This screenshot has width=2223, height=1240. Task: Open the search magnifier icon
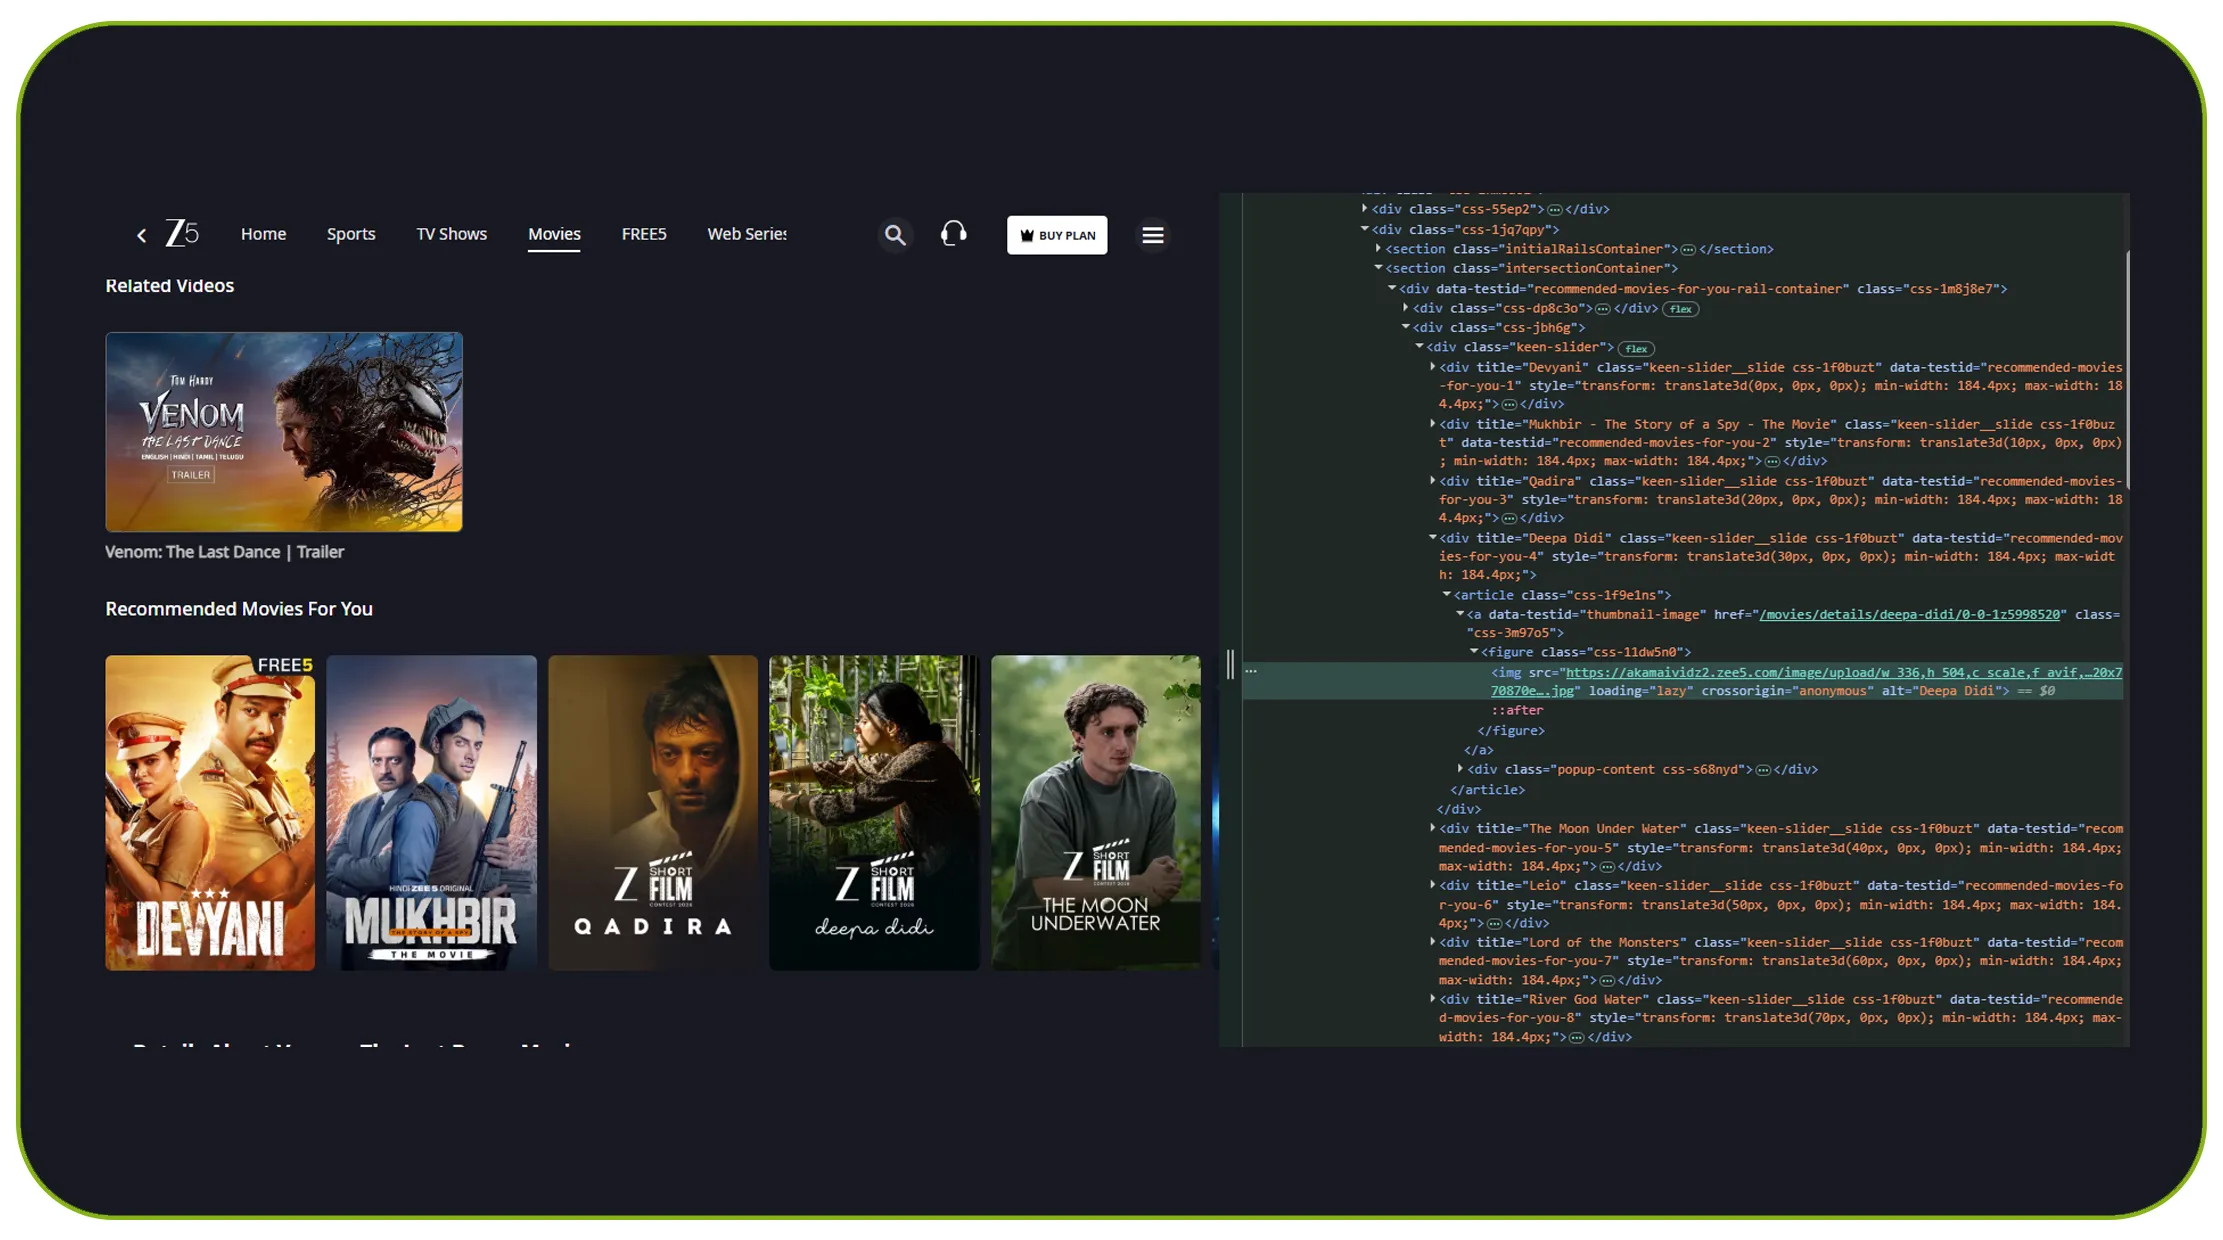click(x=895, y=235)
